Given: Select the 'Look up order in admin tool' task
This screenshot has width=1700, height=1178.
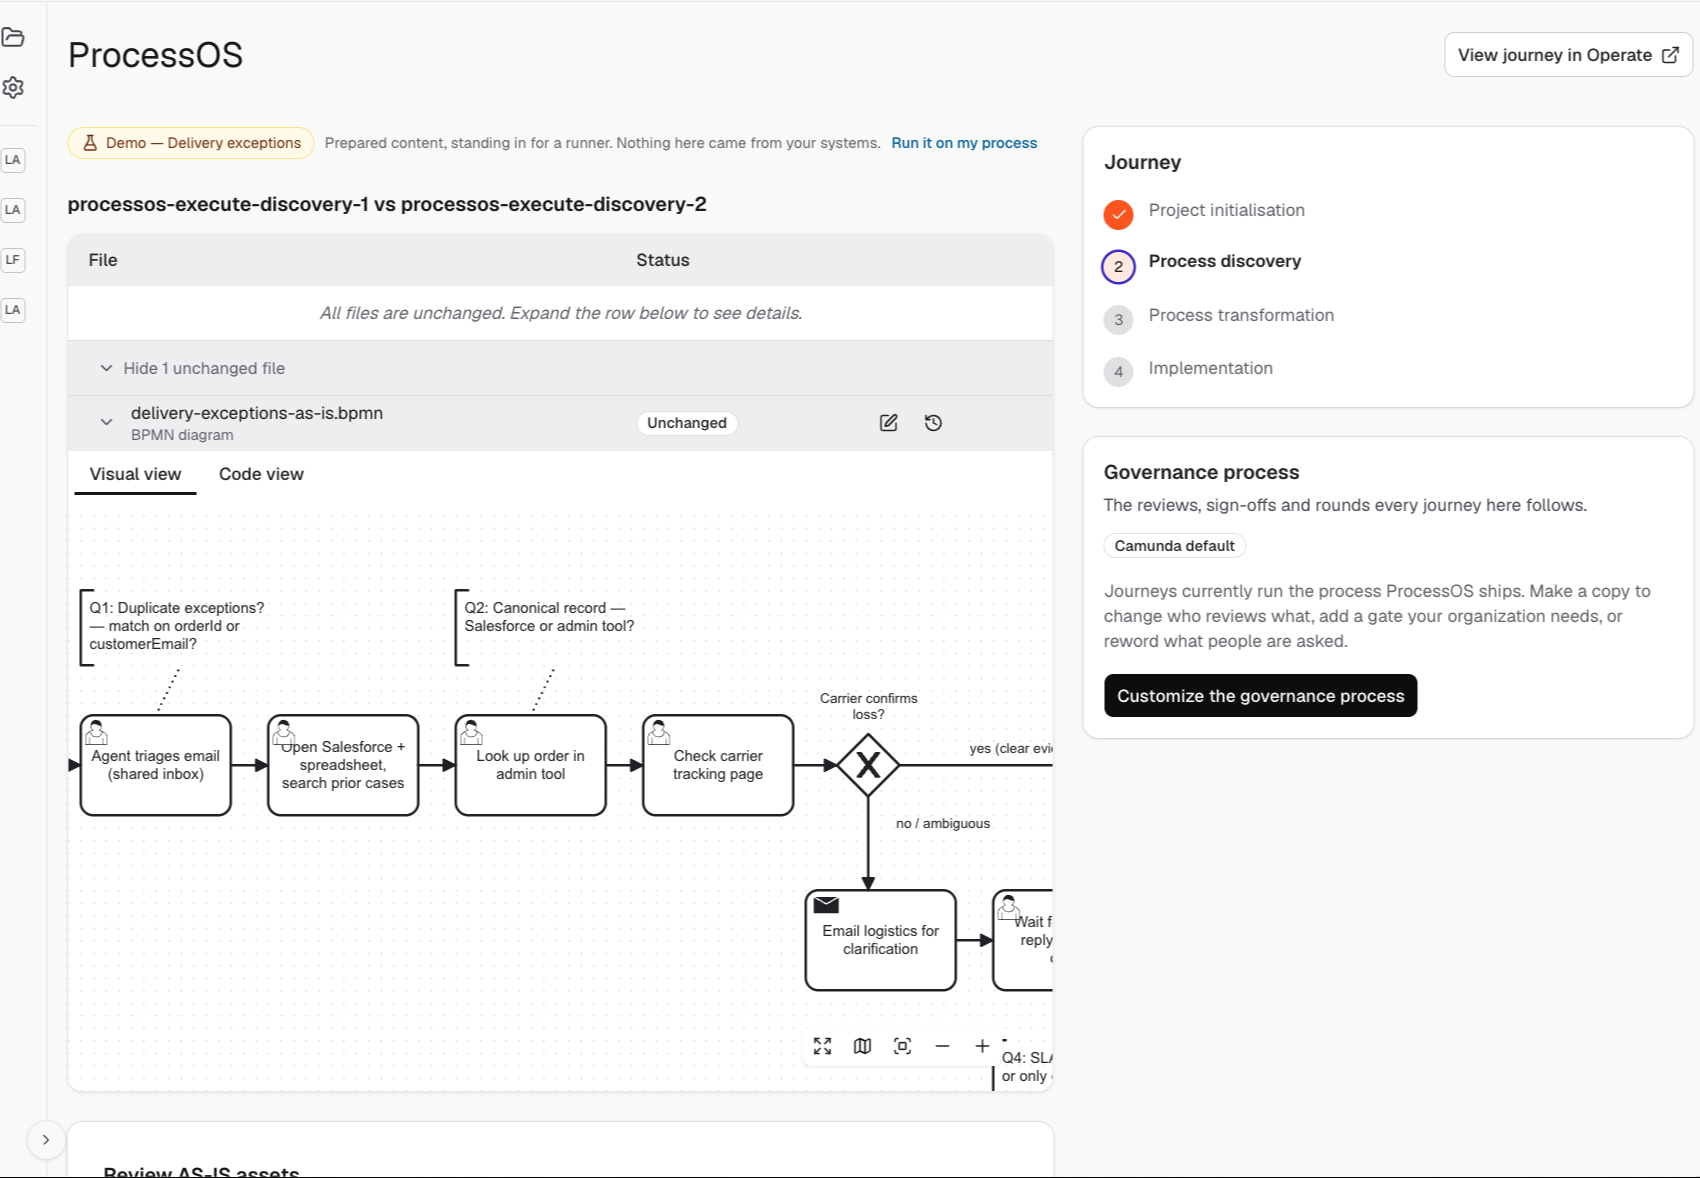Looking at the screenshot, I should (x=530, y=765).
